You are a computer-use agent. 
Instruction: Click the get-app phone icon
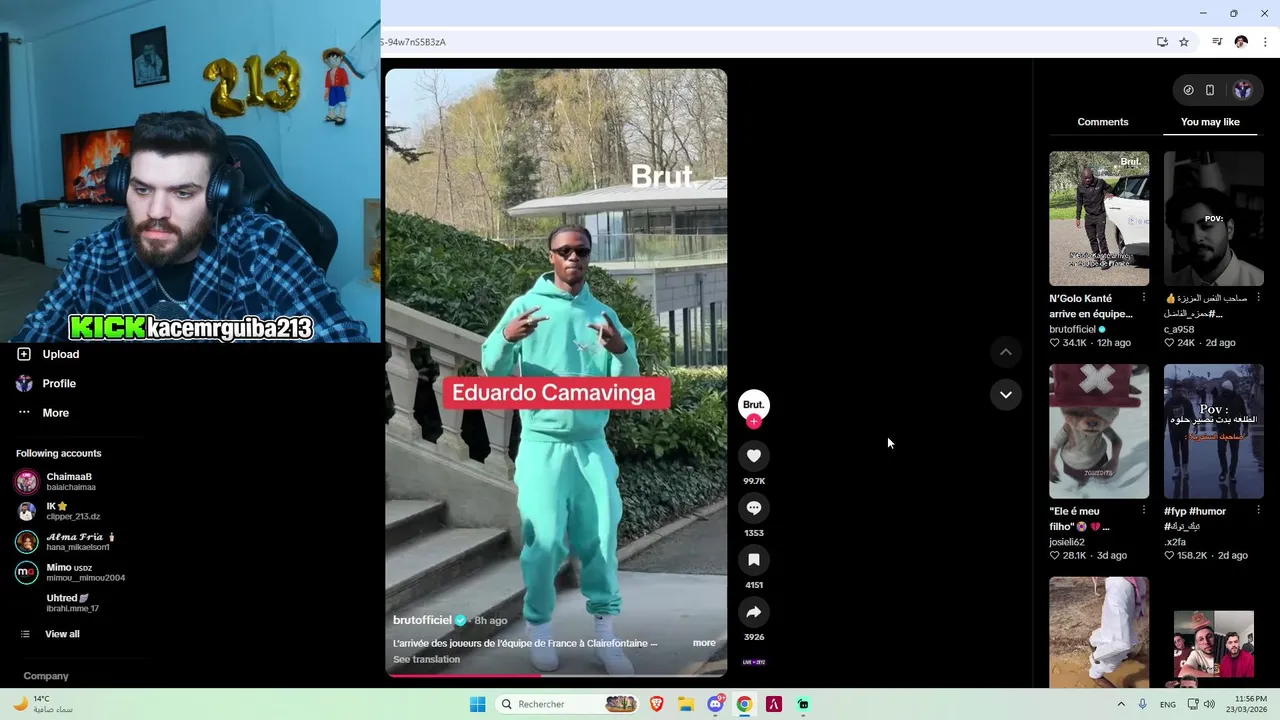point(1210,90)
